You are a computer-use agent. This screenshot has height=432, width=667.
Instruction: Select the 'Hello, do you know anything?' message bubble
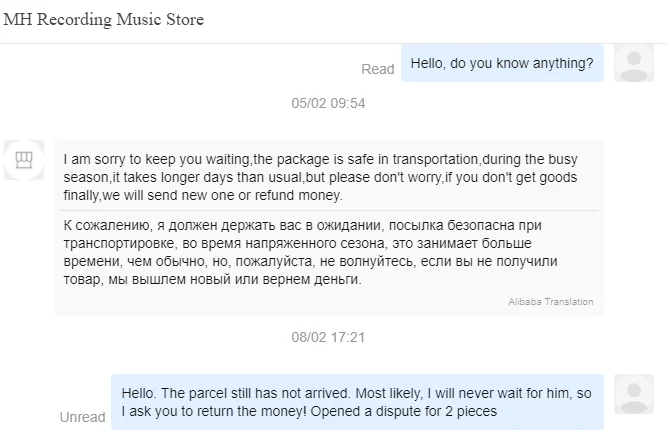pyautogui.click(x=502, y=62)
